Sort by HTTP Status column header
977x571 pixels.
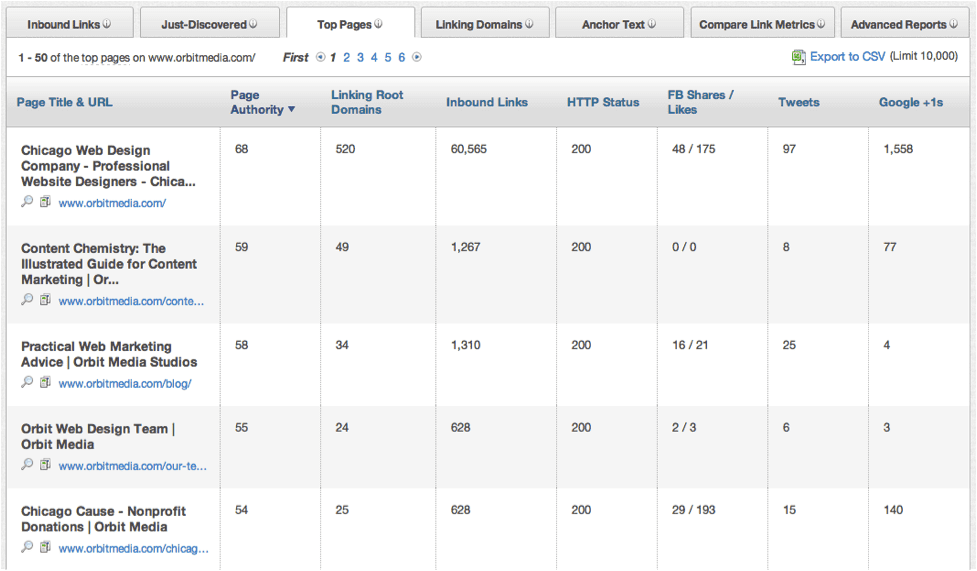click(603, 102)
